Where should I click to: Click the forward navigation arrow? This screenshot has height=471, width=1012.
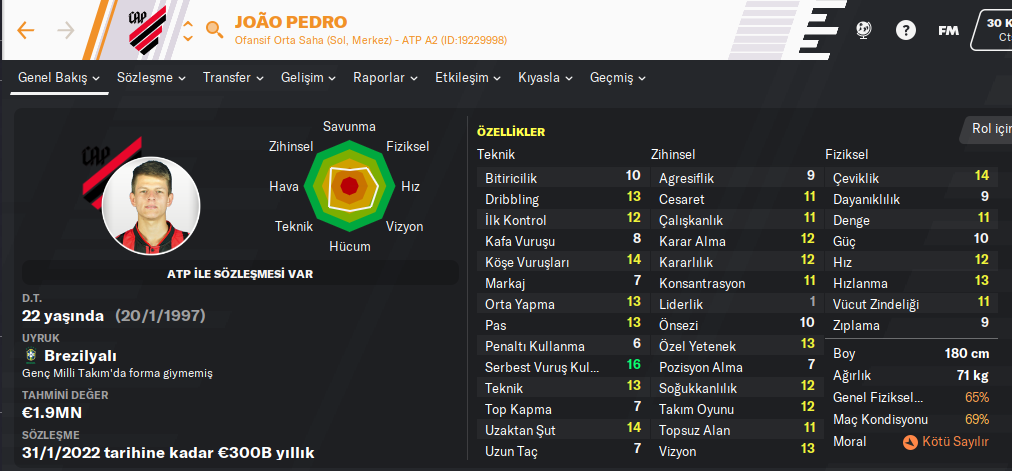click(x=66, y=30)
